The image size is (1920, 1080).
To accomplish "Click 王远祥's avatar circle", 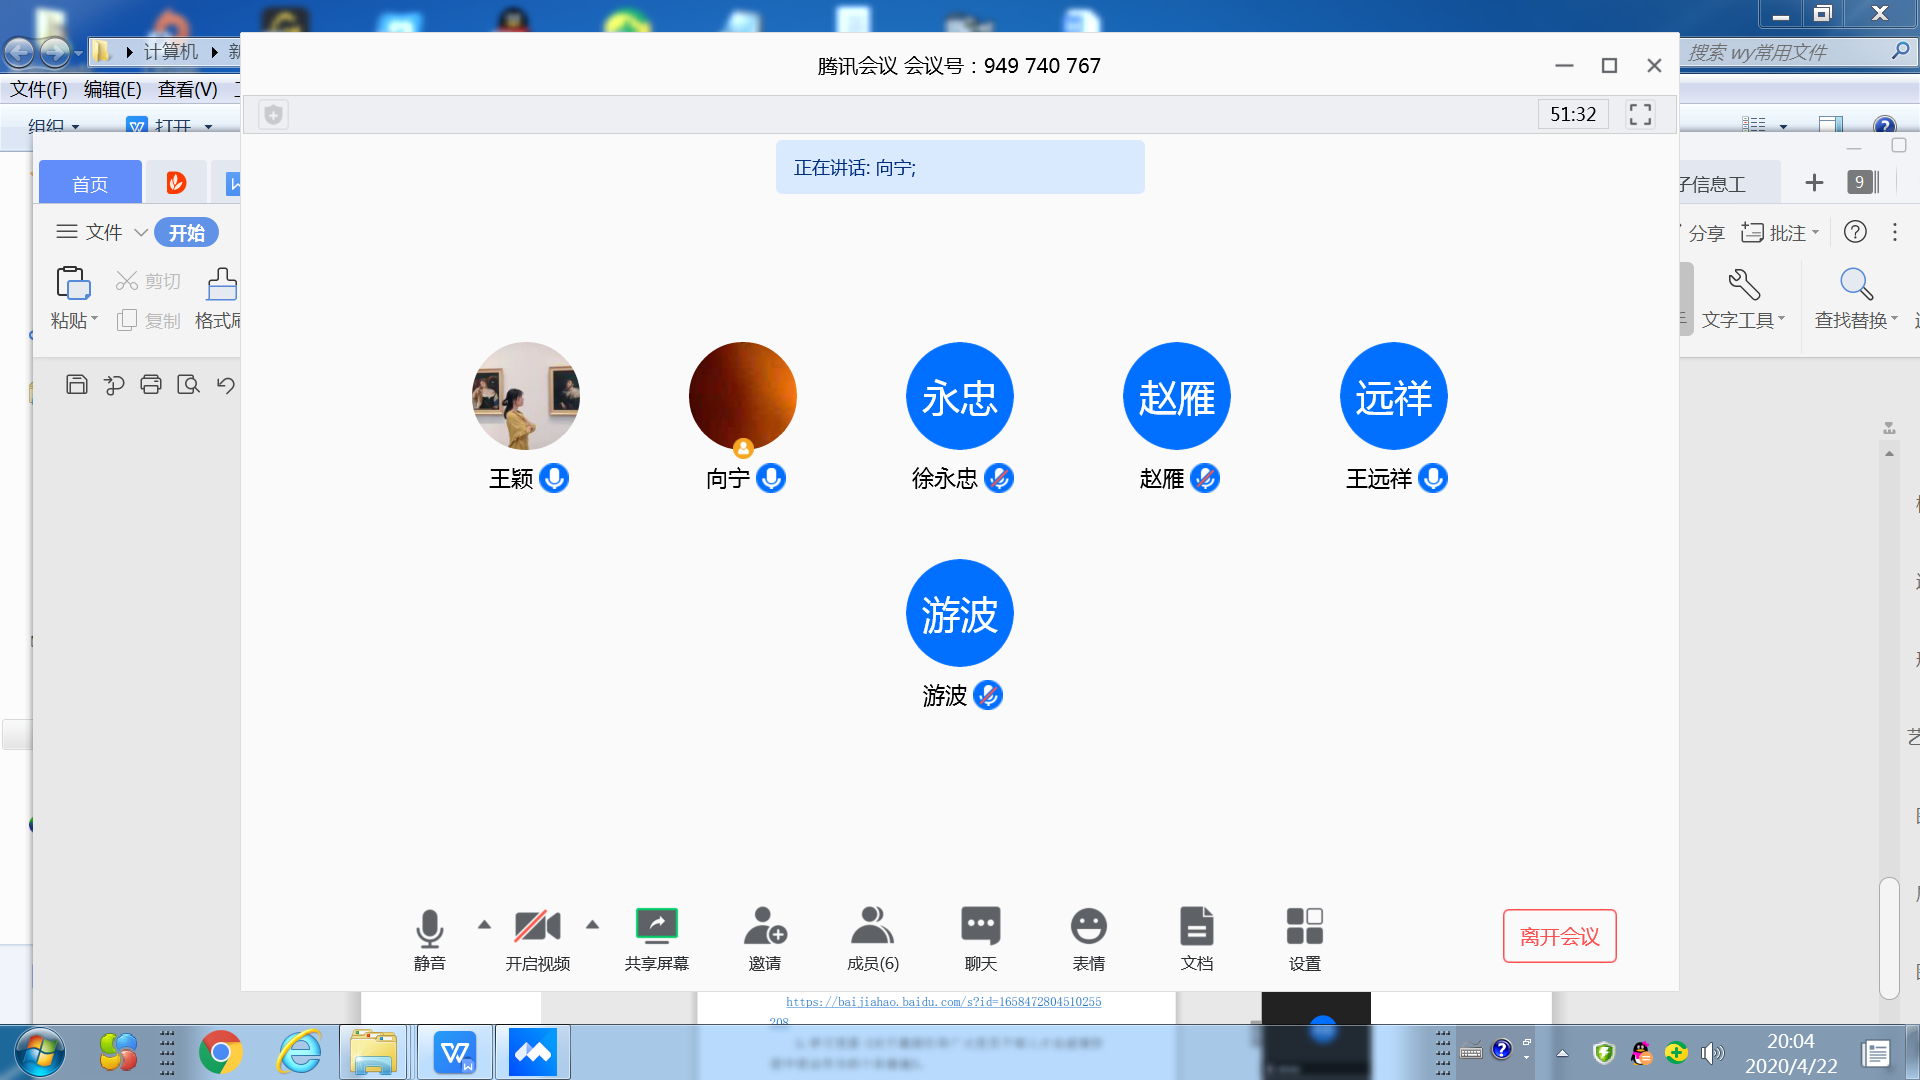I will [x=1394, y=396].
